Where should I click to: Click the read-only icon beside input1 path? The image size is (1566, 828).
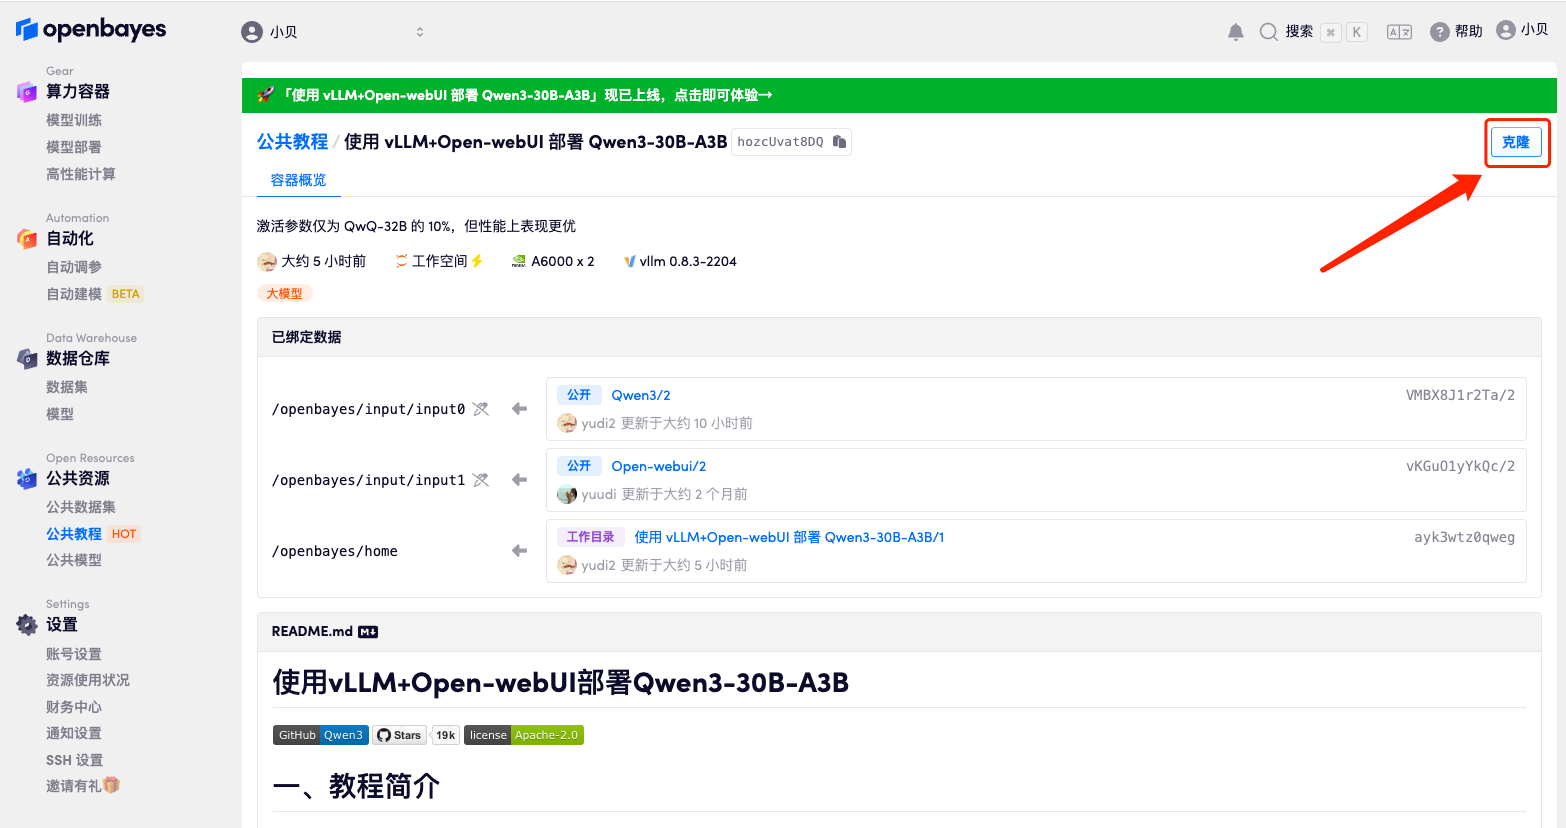coord(481,480)
